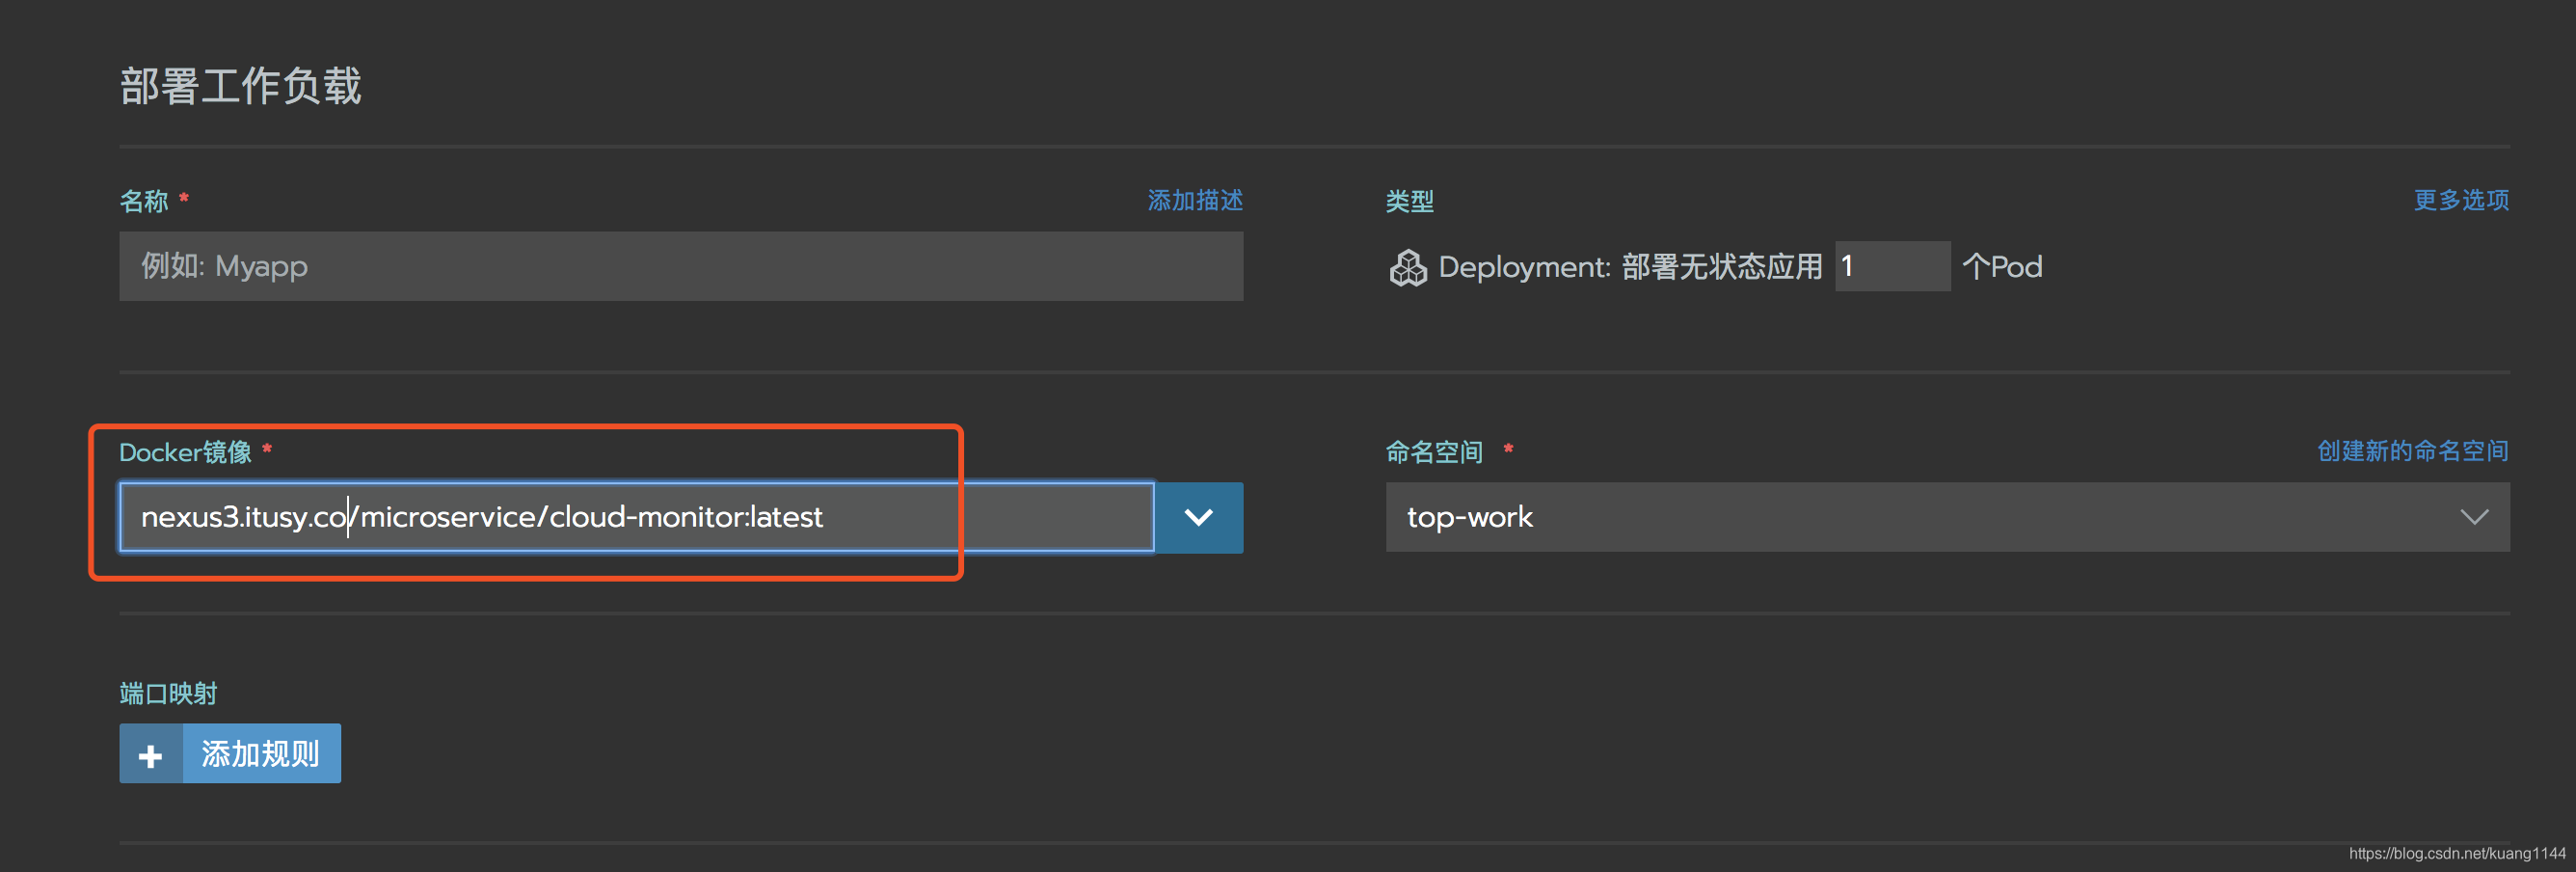The image size is (2576, 872).
Task: Click the 部署工作负载 heading
Action: [241, 86]
